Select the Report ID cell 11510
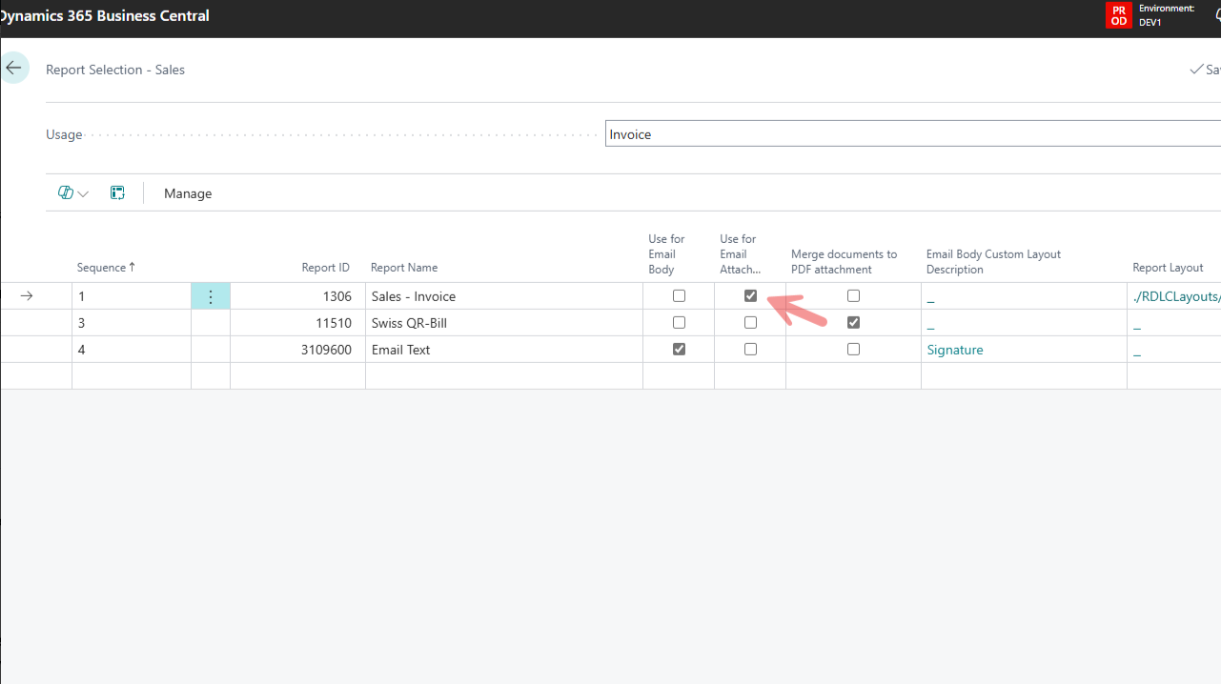This screenshot has width=1221, height=684. tap(298, 323)
